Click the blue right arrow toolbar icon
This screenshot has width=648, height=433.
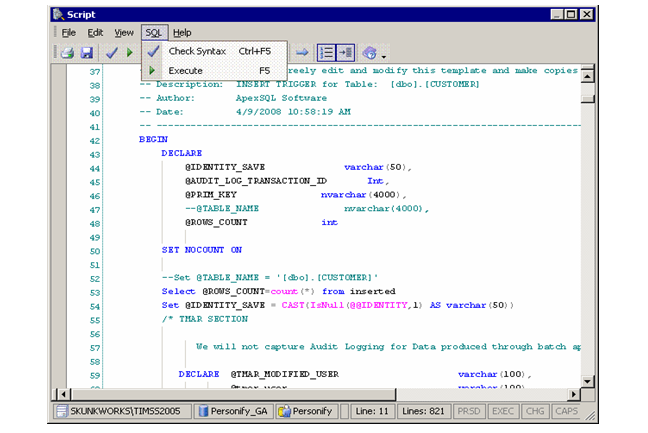[x=302, y=52]
